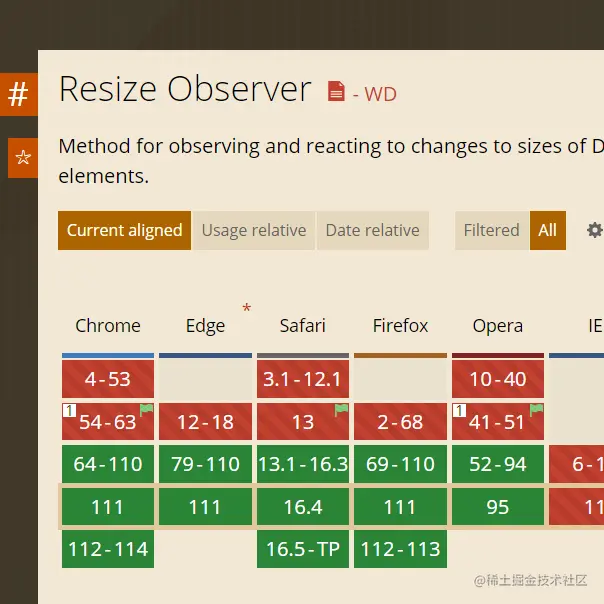The image size is (604, 604).
Task: Click the green flag on Chrome 54-63
Action: click(146, 409)
